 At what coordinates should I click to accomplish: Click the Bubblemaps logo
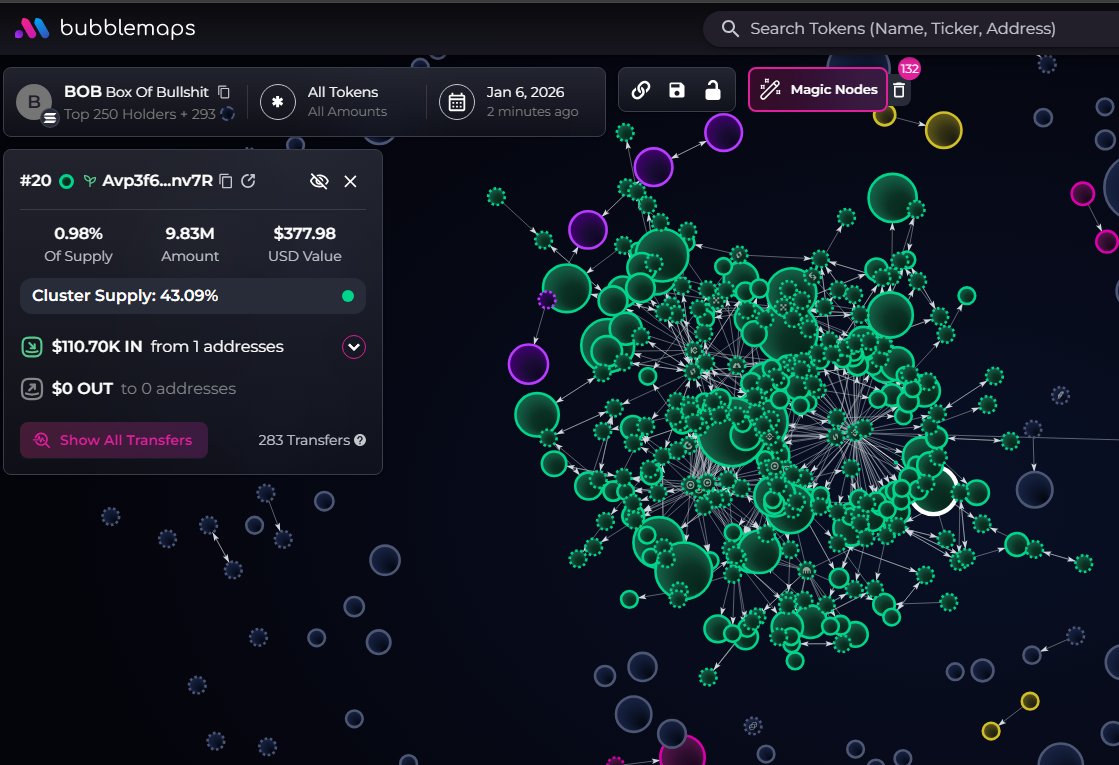pos(105,28)
